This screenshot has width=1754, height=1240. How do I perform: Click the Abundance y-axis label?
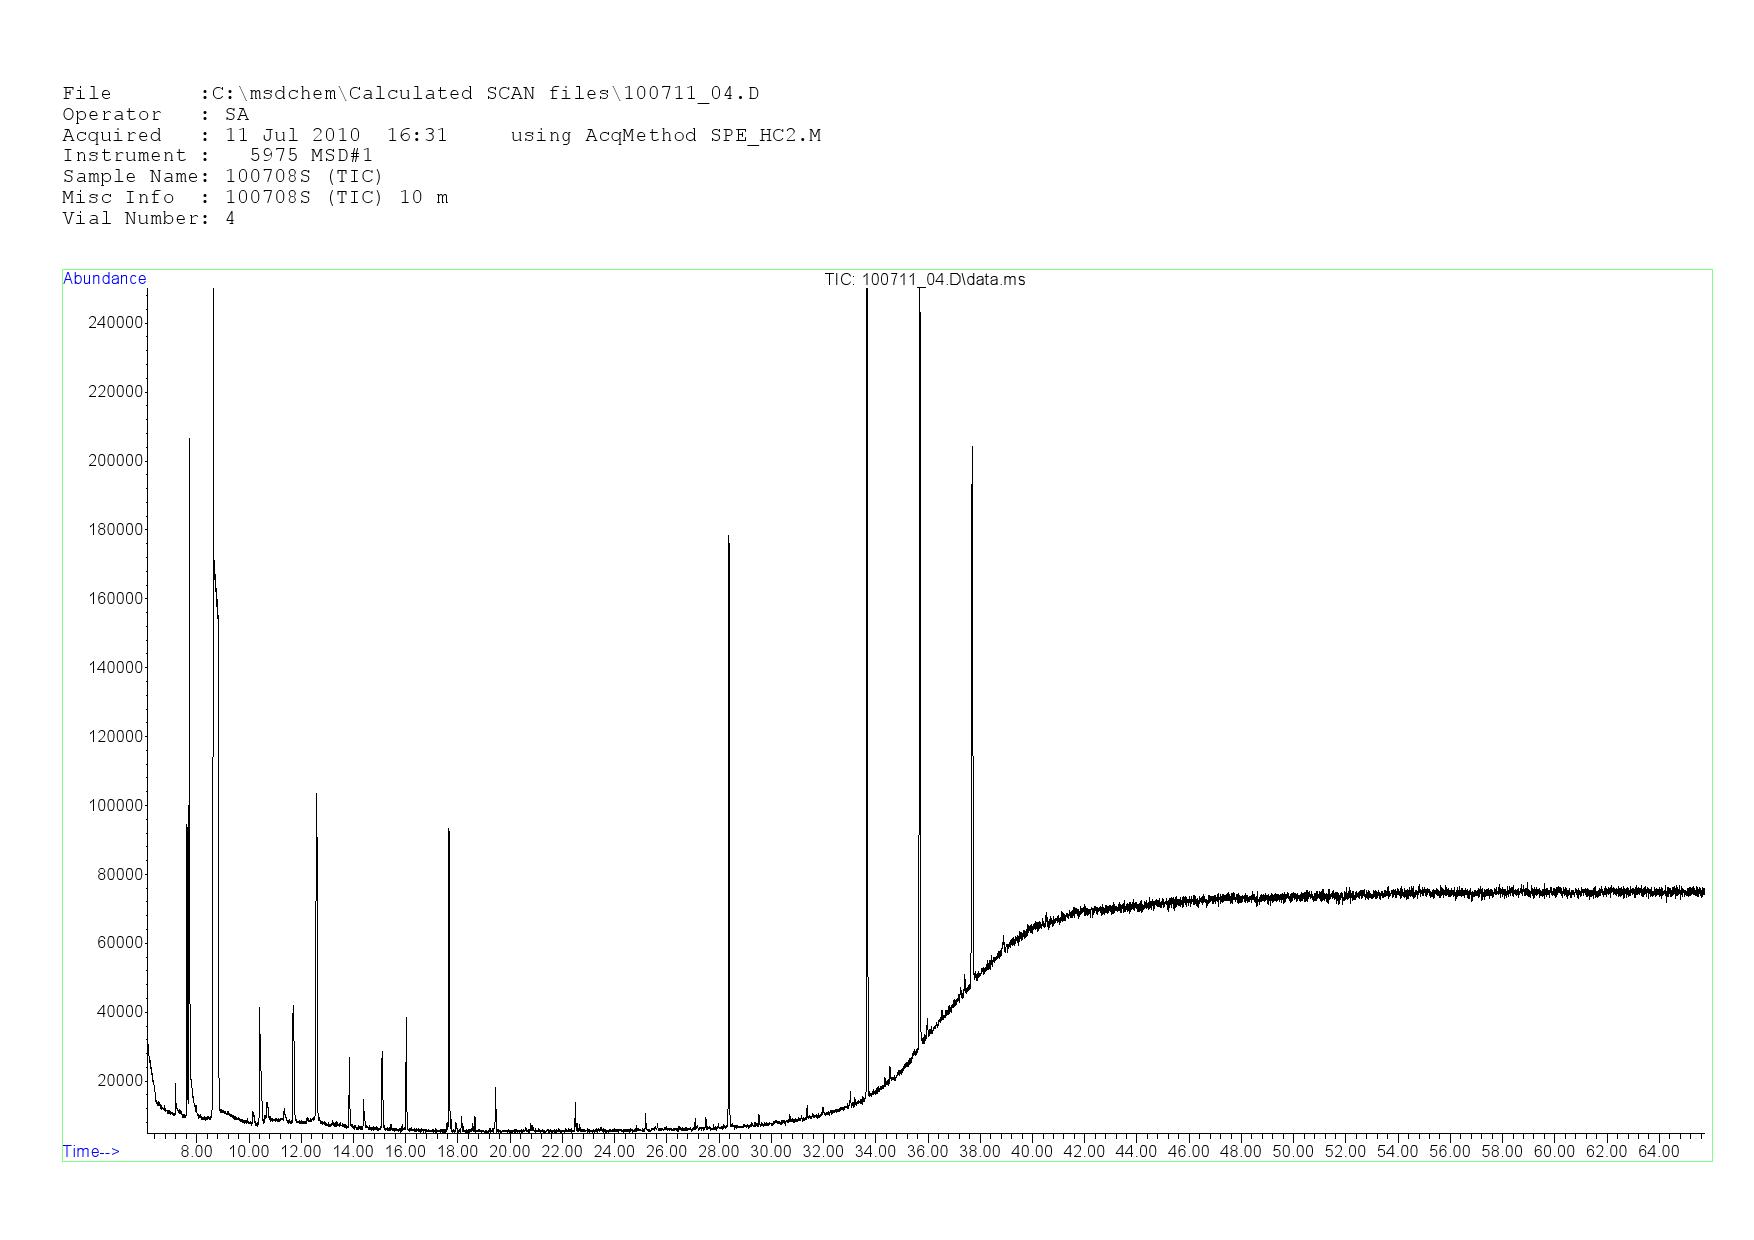coord(105,279)
